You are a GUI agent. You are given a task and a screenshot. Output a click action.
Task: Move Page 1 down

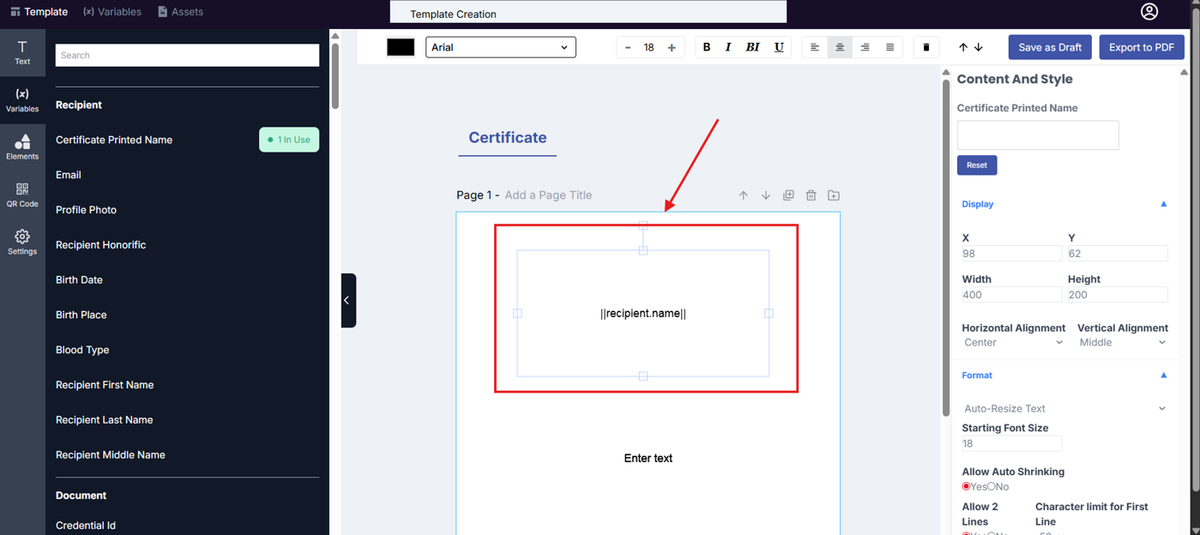[766, 195]
